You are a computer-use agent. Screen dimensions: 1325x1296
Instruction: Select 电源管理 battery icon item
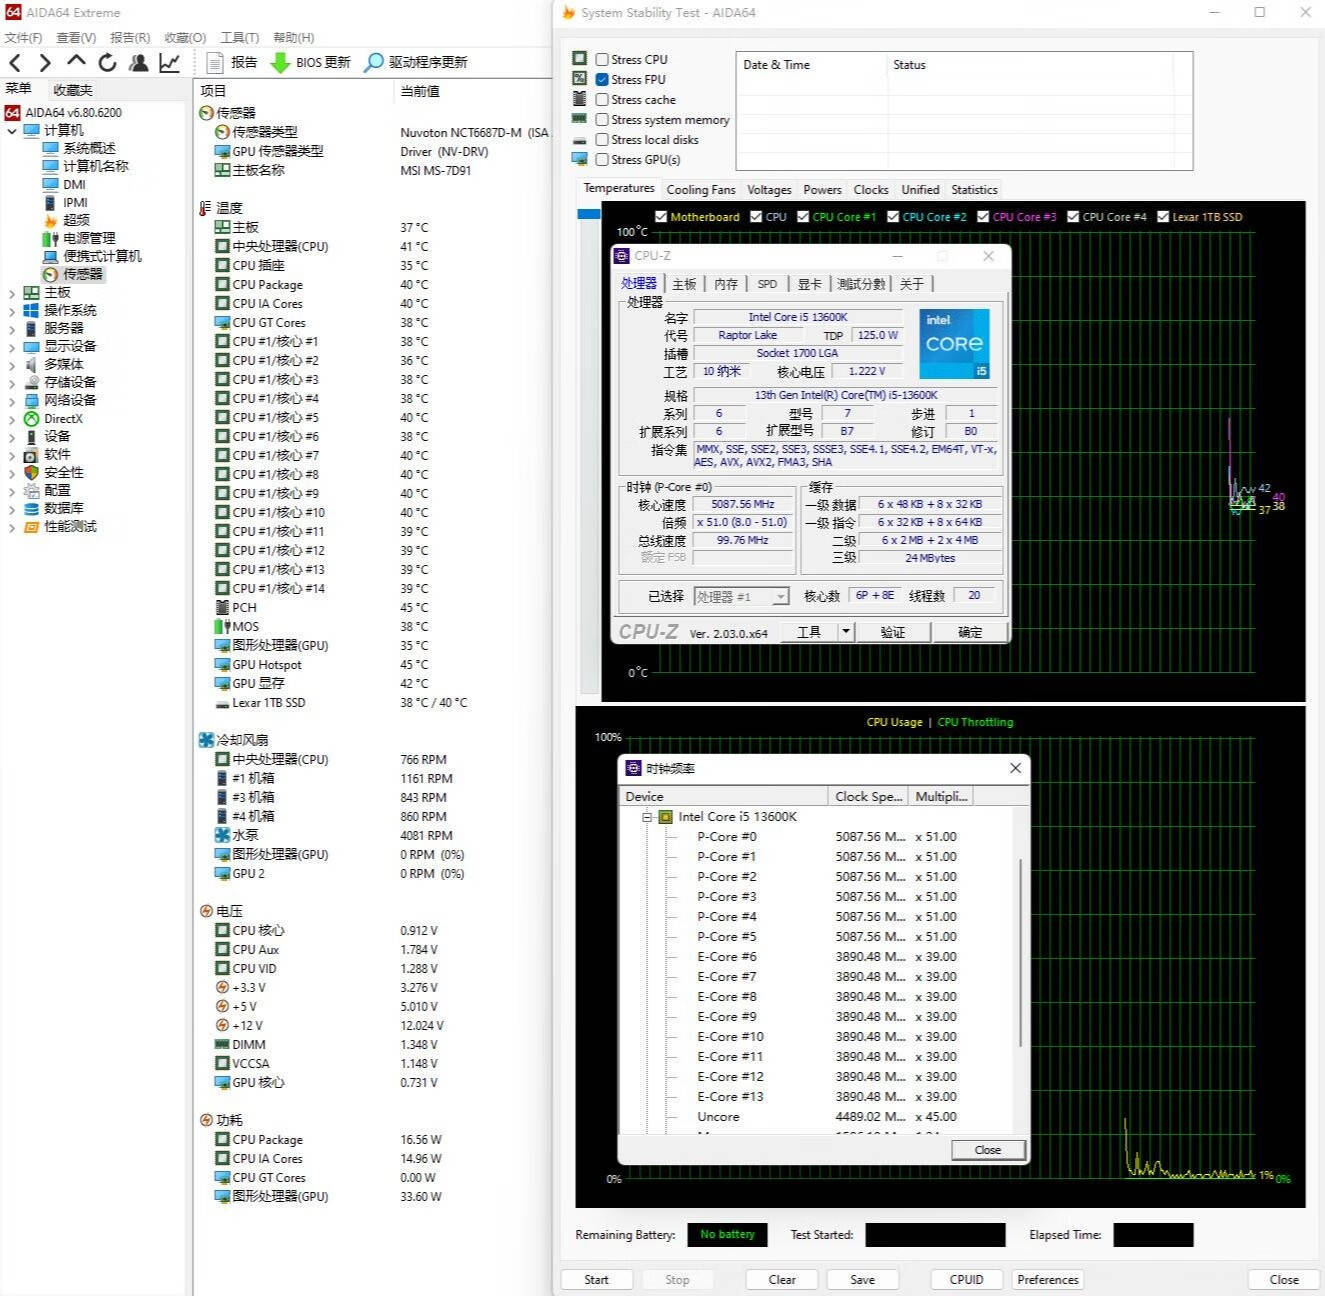point(51,238)
